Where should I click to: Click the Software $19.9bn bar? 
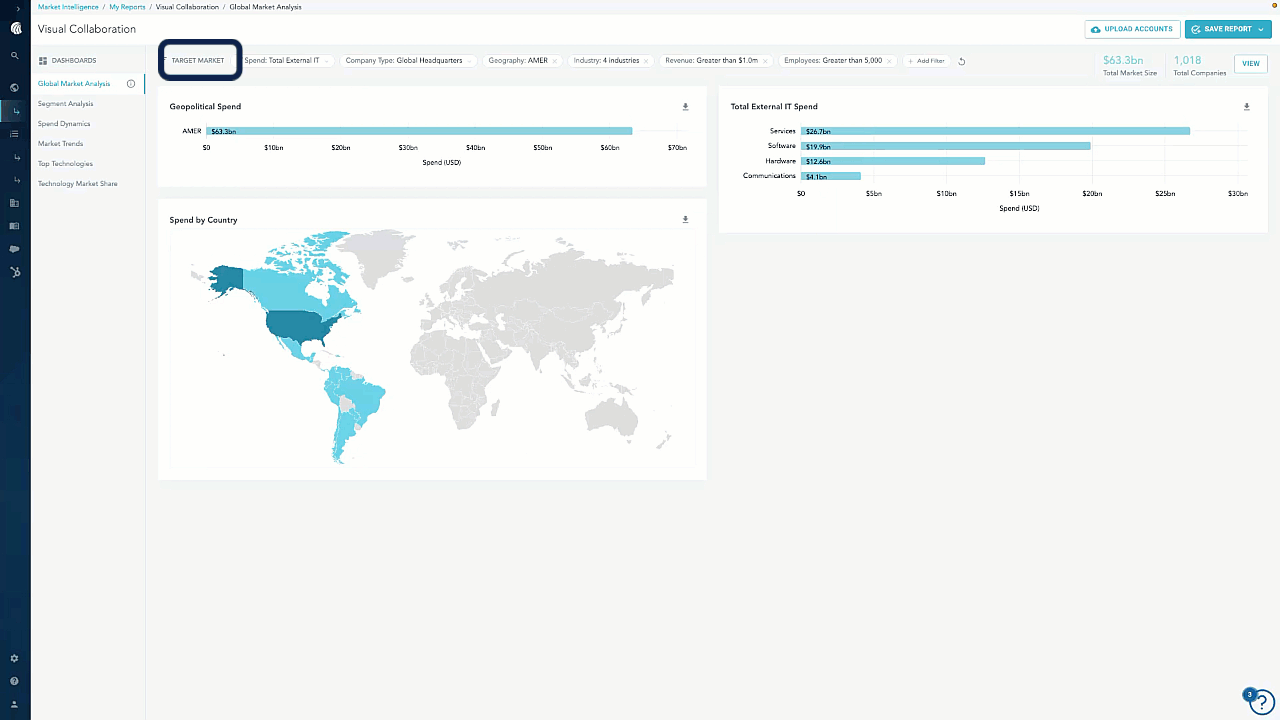pyautogui.click(x=945, y=146)
